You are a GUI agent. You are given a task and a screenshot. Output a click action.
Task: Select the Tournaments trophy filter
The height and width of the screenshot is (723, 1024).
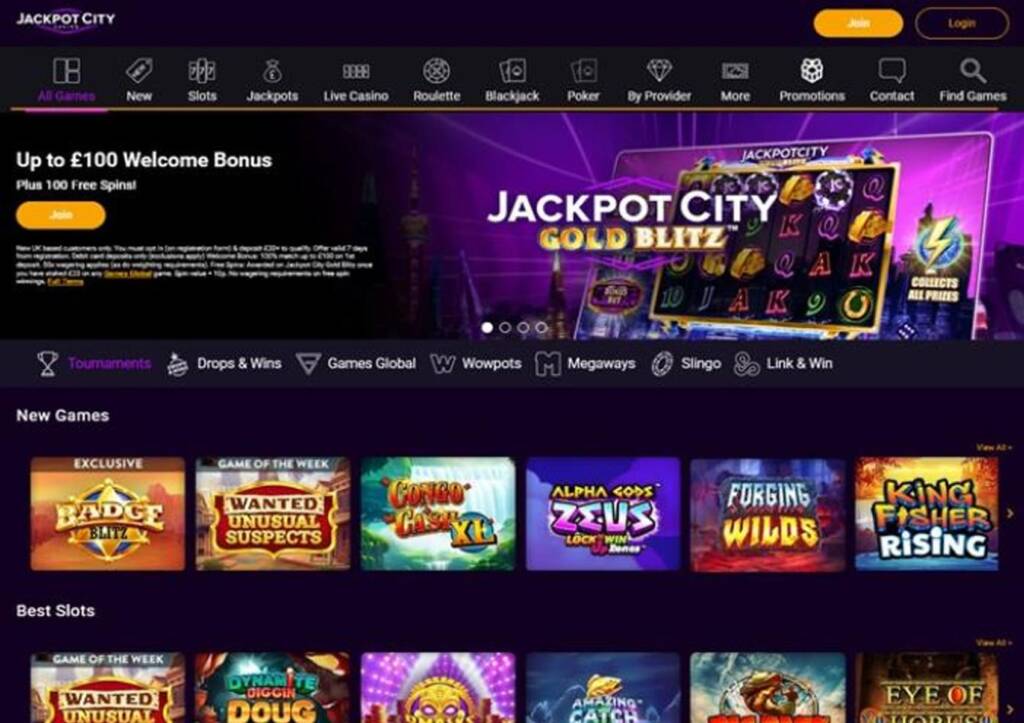click(x=93, y=363)
